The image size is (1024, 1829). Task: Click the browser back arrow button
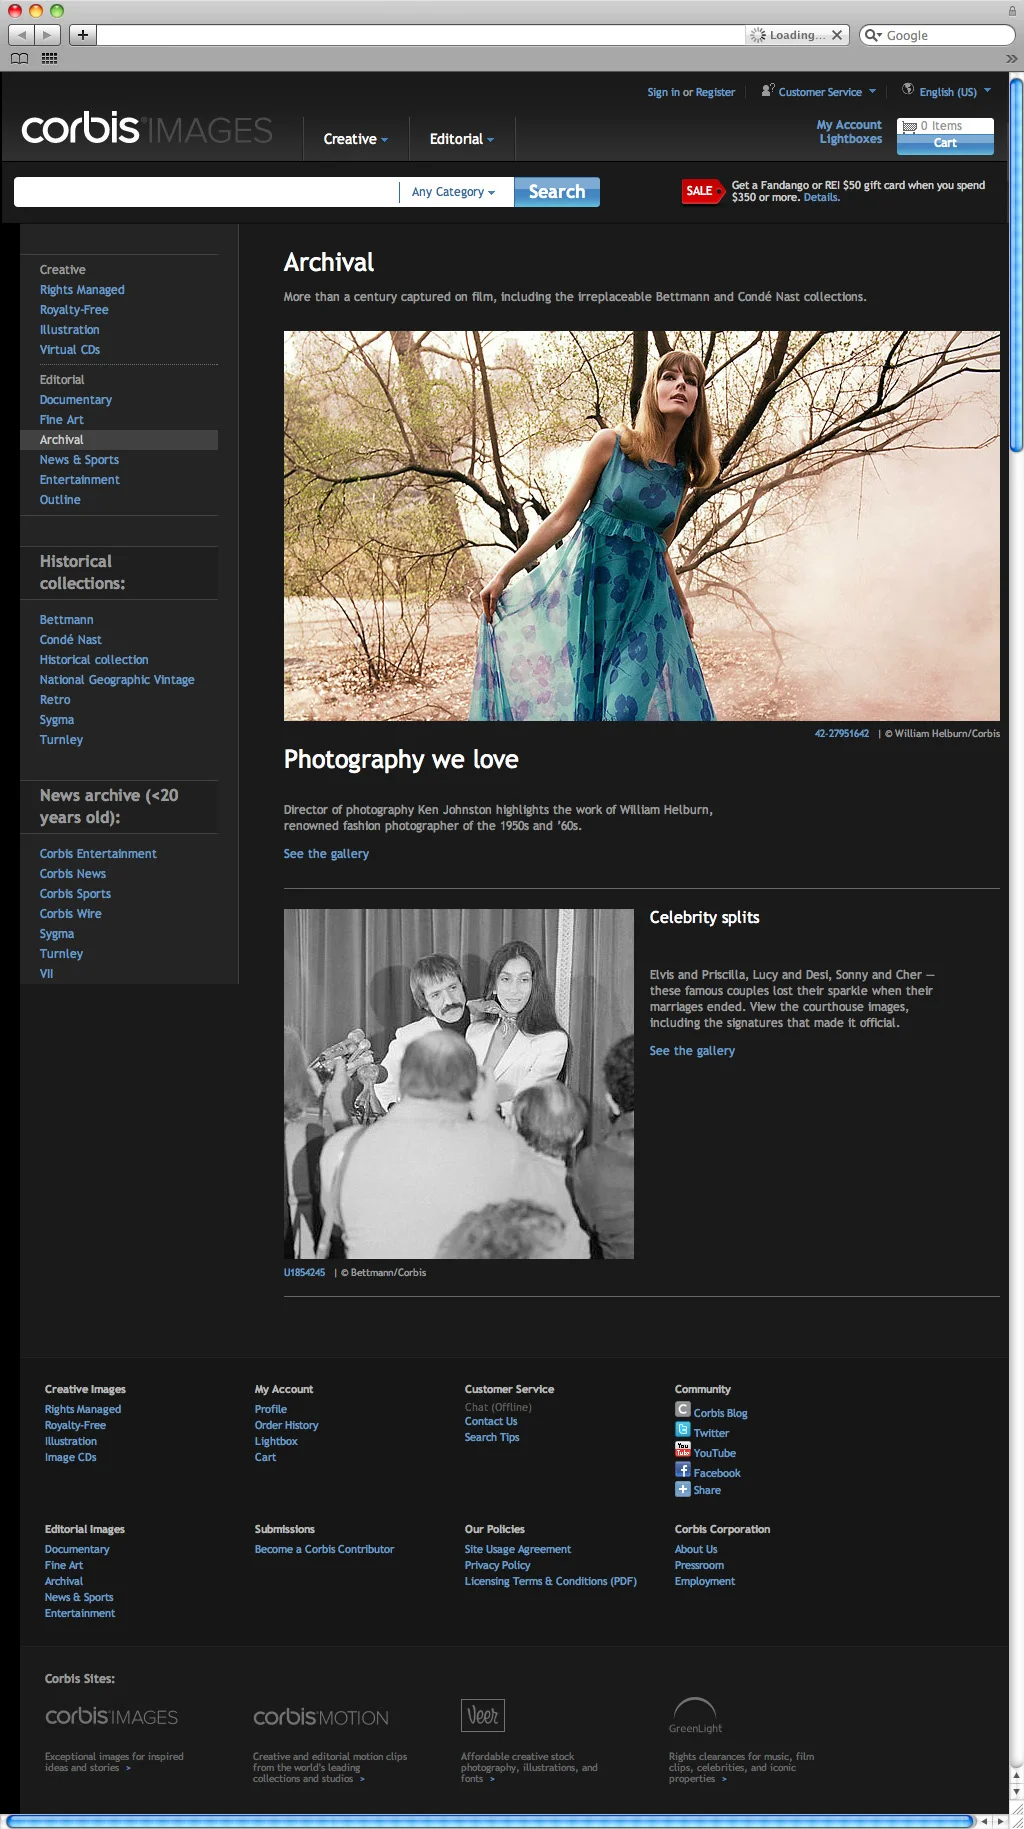pyautogui.click(x=21, y=35)
